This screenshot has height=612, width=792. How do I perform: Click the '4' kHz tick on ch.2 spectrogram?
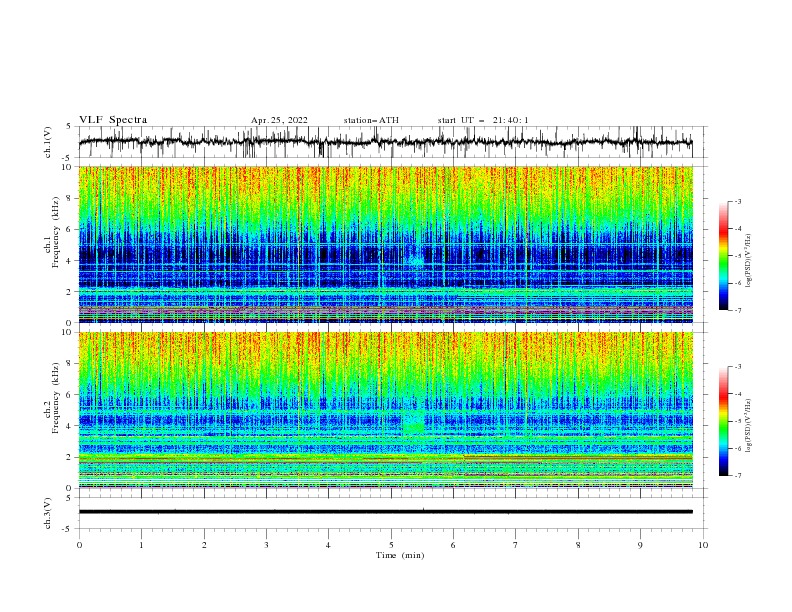coord(71,426)
